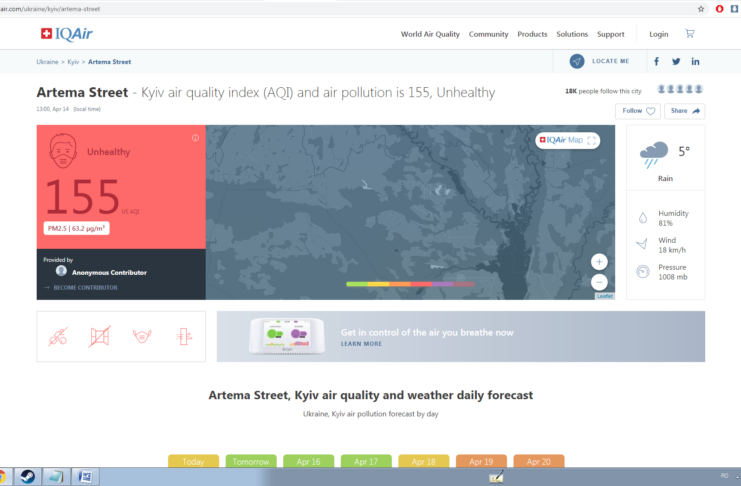Click the wind direction icon

[x=642, y=244]
